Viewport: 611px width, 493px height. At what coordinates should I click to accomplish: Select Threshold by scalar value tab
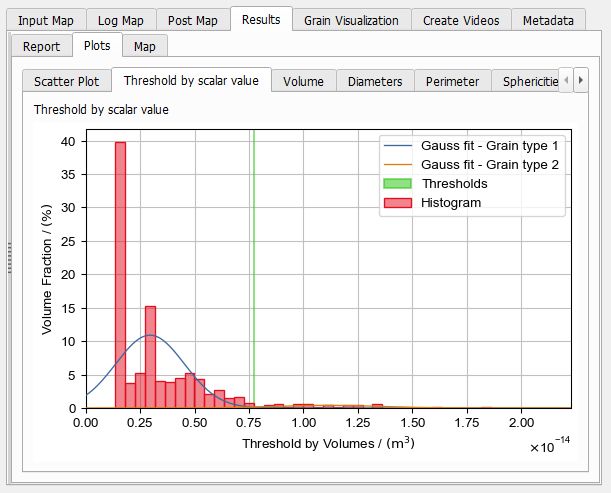(x=191, y=80)
